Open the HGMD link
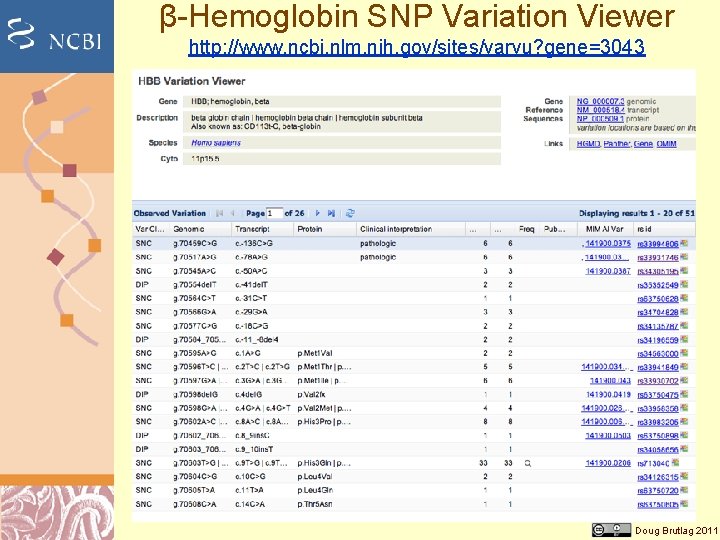 click(x=588, y=144)
